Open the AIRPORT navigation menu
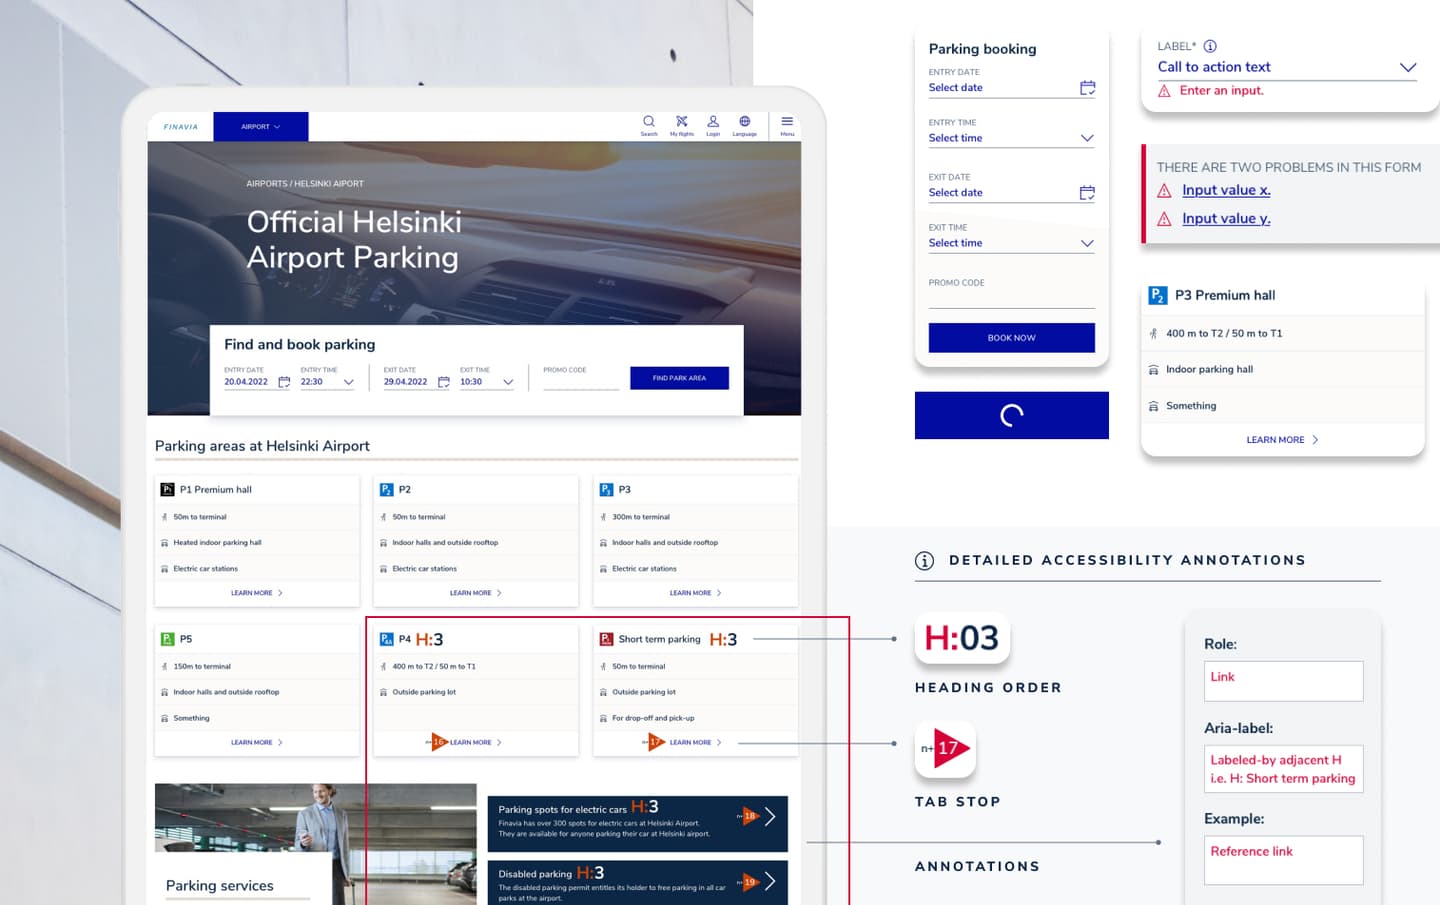Viewport: 1440px width, 905px height. click(260, 126)
